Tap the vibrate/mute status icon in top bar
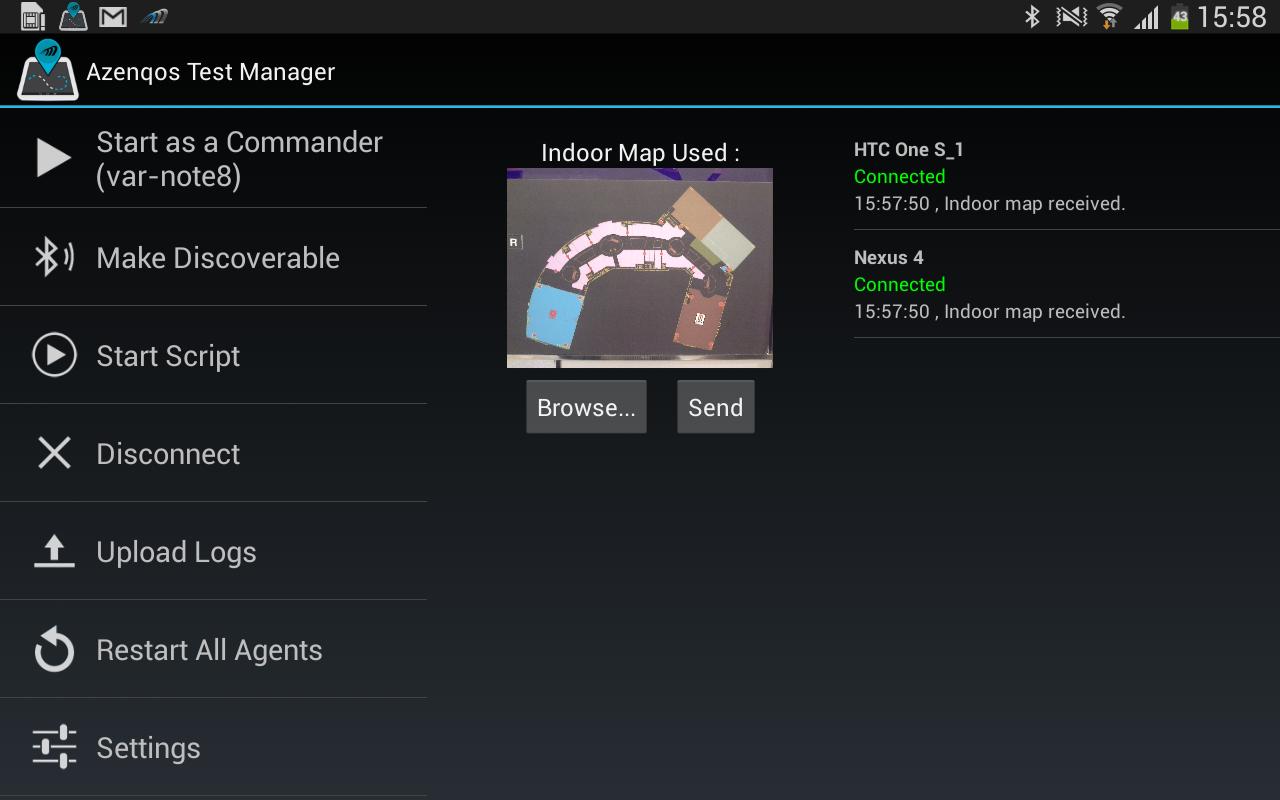 click(x=1071, y=16)
